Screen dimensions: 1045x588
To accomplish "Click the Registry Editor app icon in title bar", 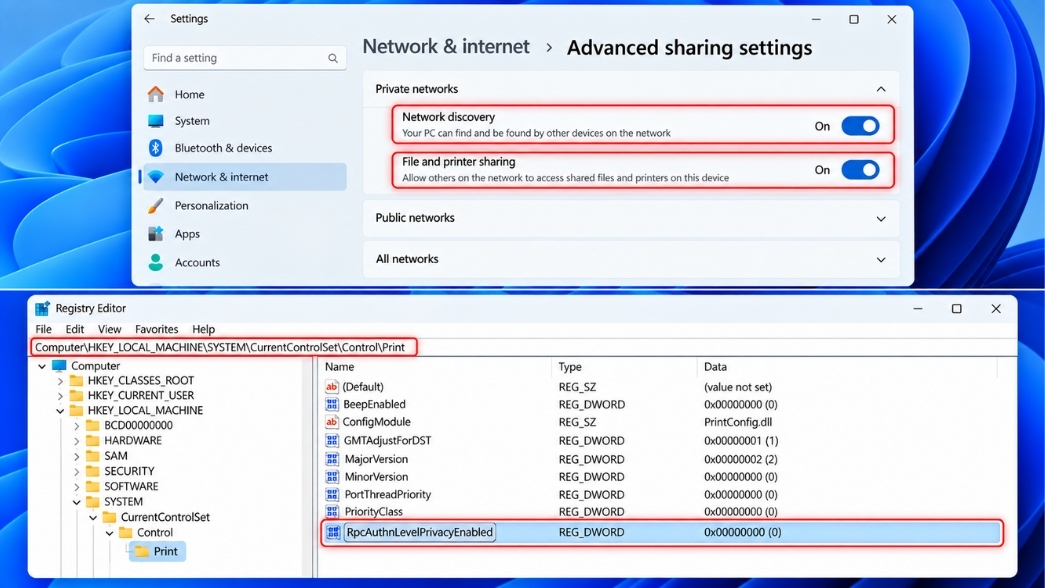I will (43, 308).
